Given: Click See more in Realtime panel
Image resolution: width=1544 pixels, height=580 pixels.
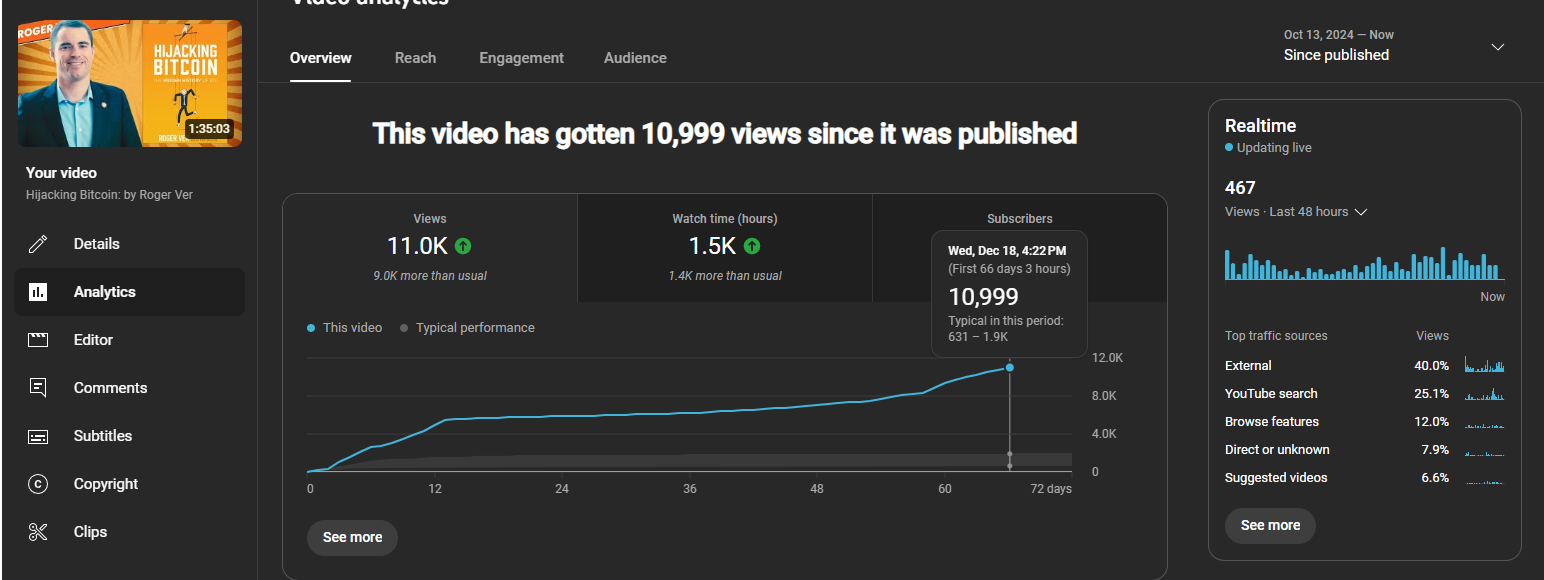Looking at the screenshot, I should 1270,525.
